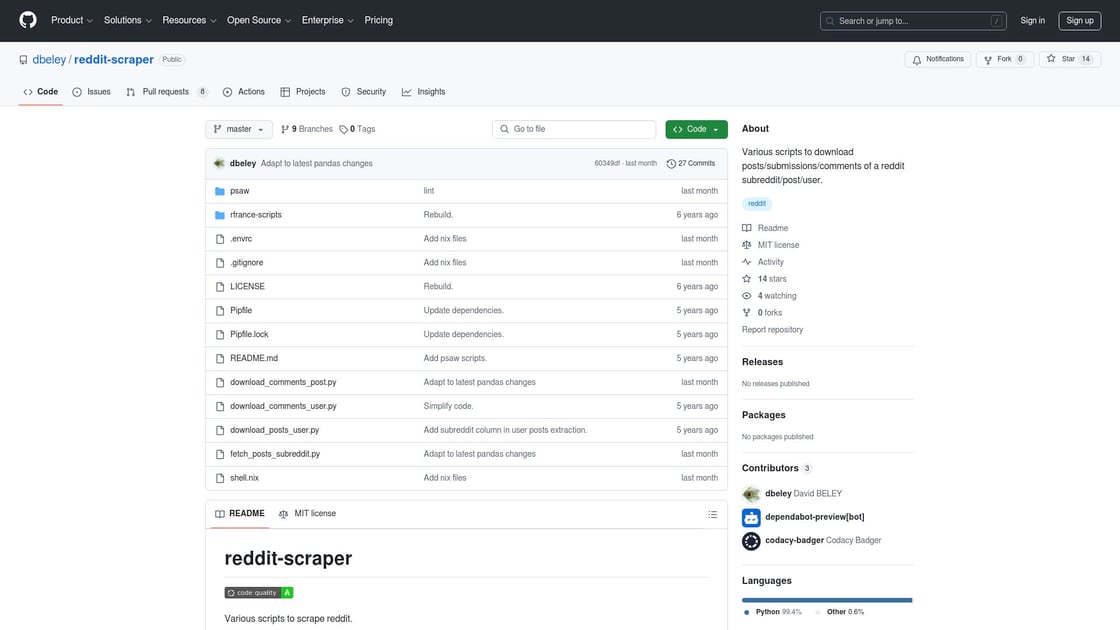Click the pulse icon beside Activity
Viewport: 1120px width, 630px height.
point(746,262)
